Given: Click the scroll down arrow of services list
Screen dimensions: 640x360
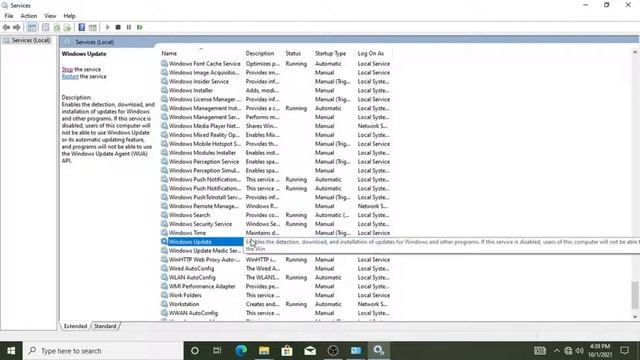Looking at the screenshot, I should pyautogui.click(x=635, y=316).
